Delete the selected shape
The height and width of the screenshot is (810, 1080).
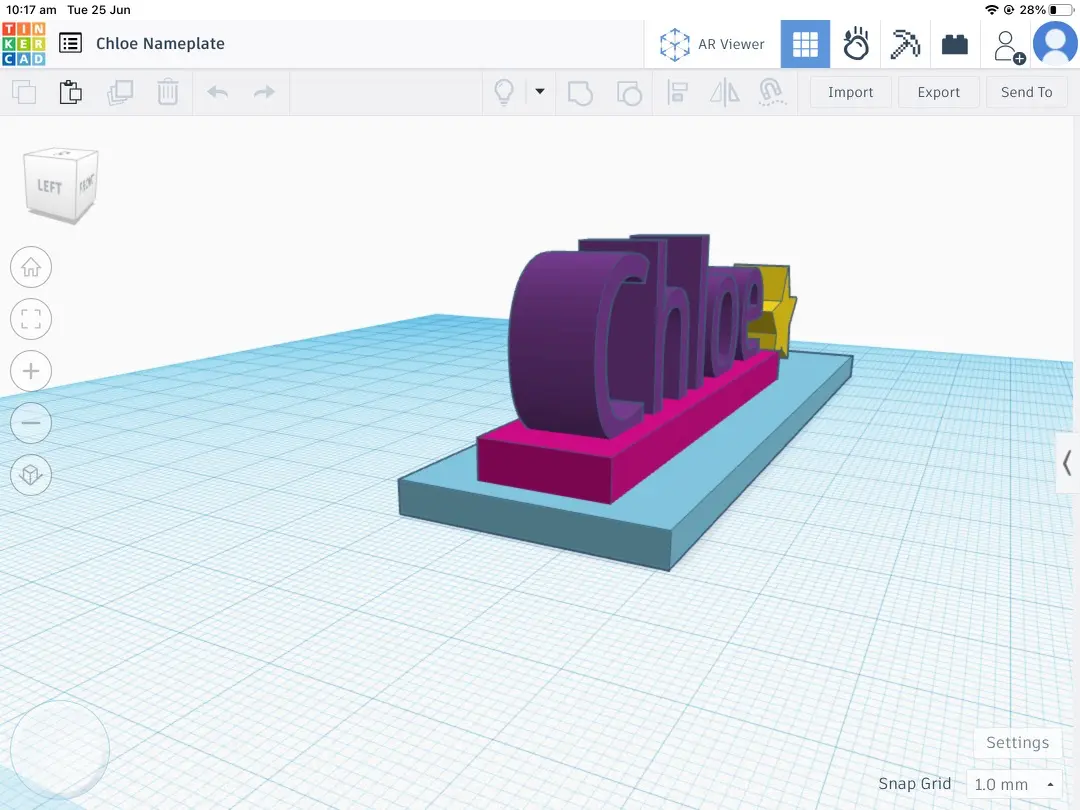(167, 92)
